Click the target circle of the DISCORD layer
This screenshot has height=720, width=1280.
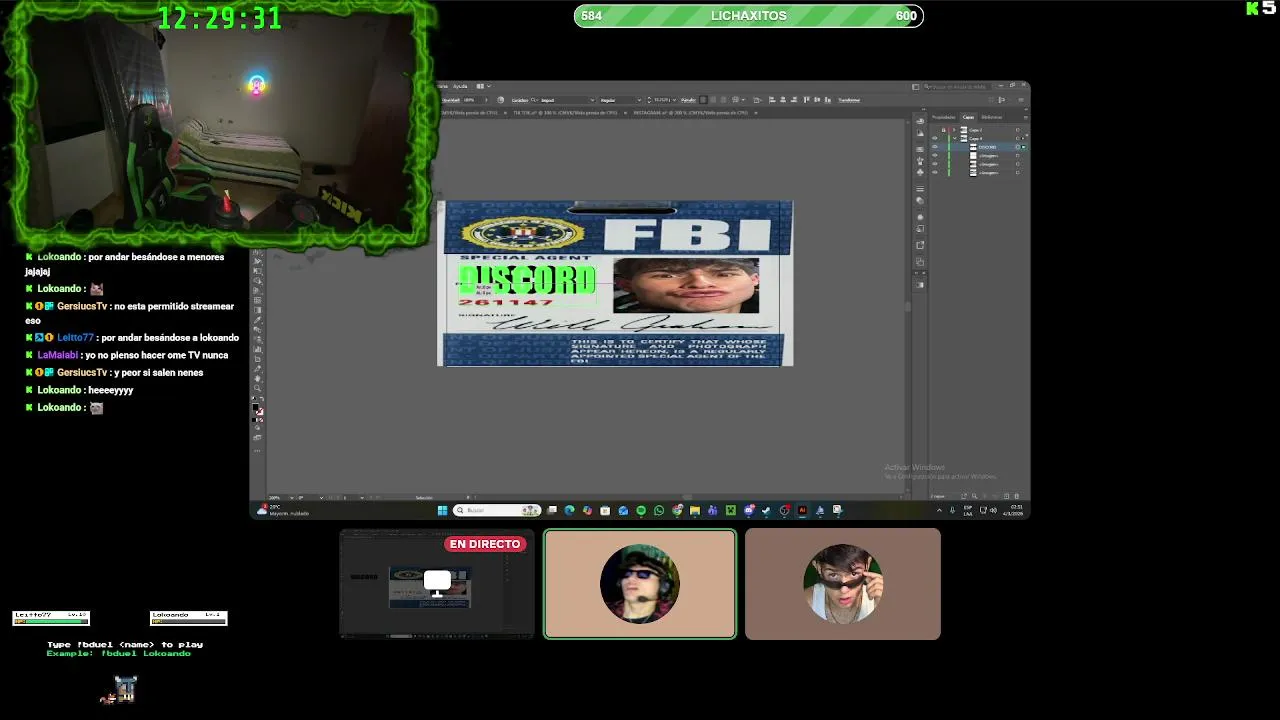click(x=1017, y=147)
